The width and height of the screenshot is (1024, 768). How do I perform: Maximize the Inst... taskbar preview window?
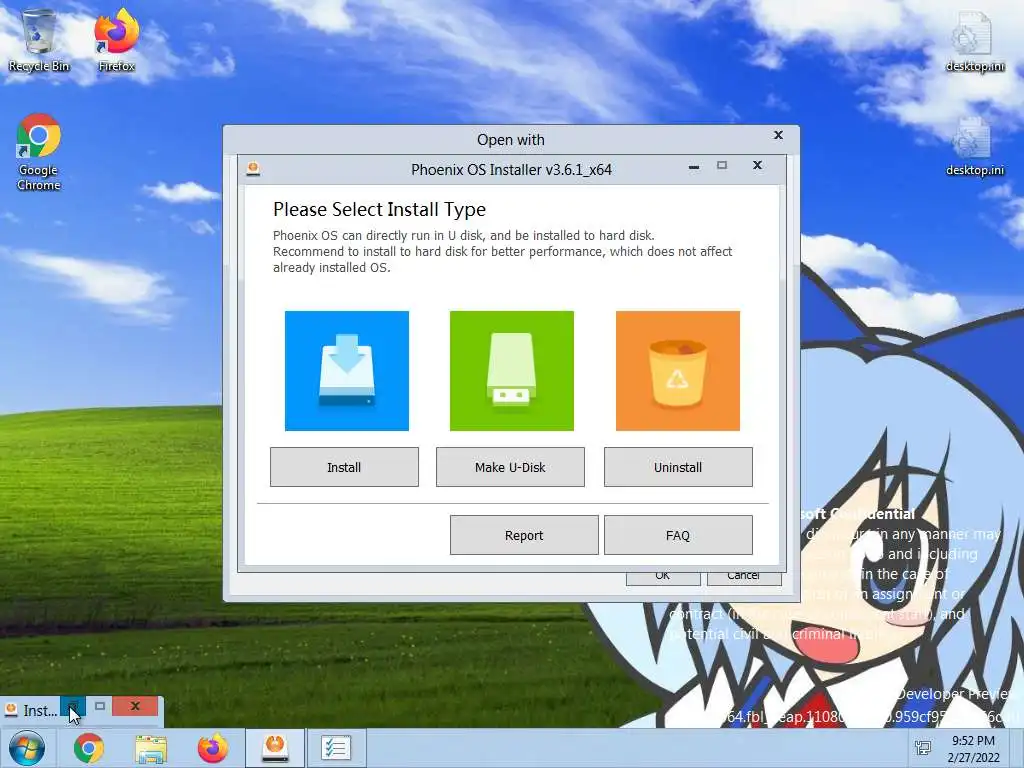100,706
